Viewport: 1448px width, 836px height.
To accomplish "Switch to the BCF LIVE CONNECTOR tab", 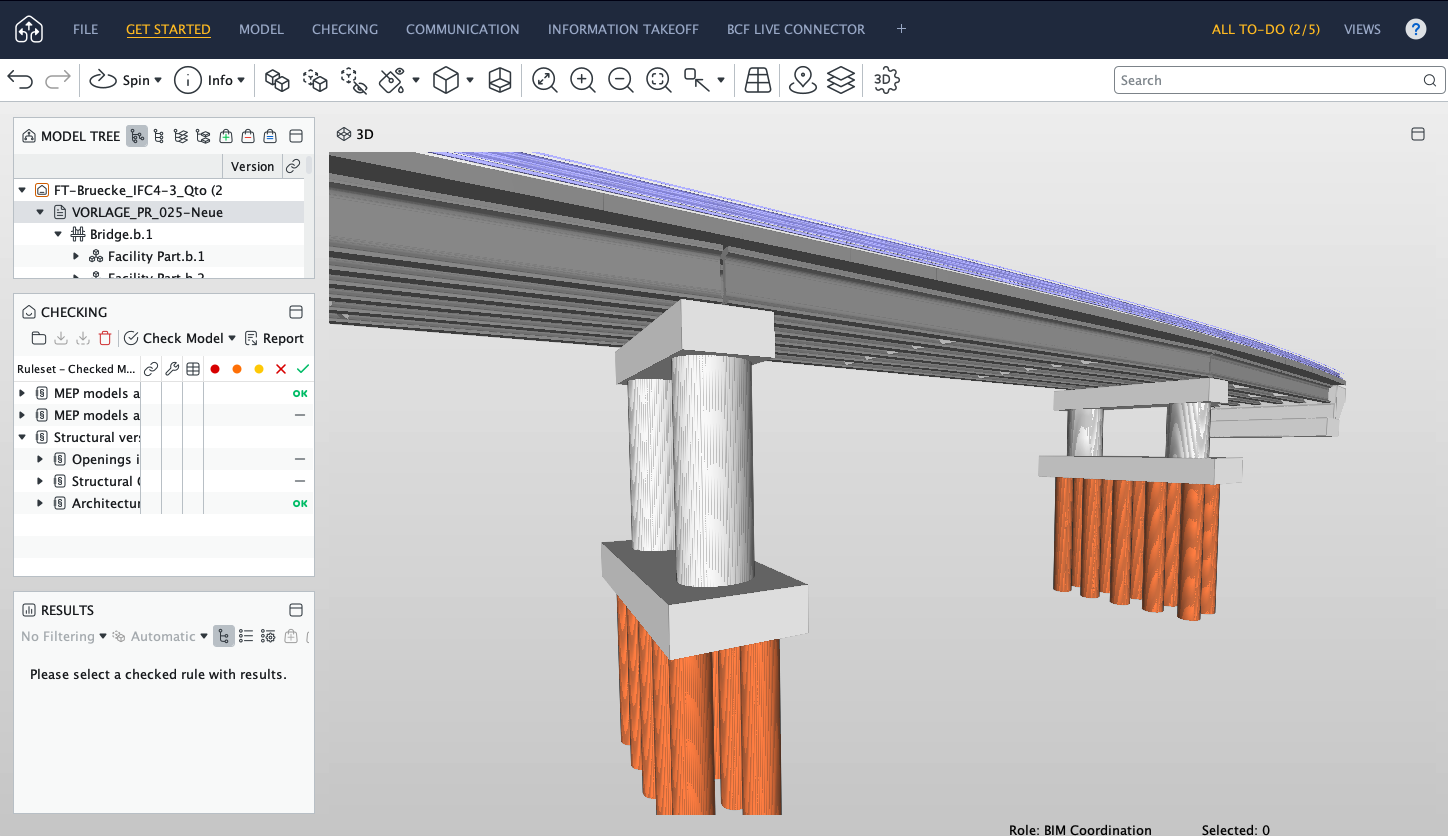I will (x=796, y=29).
